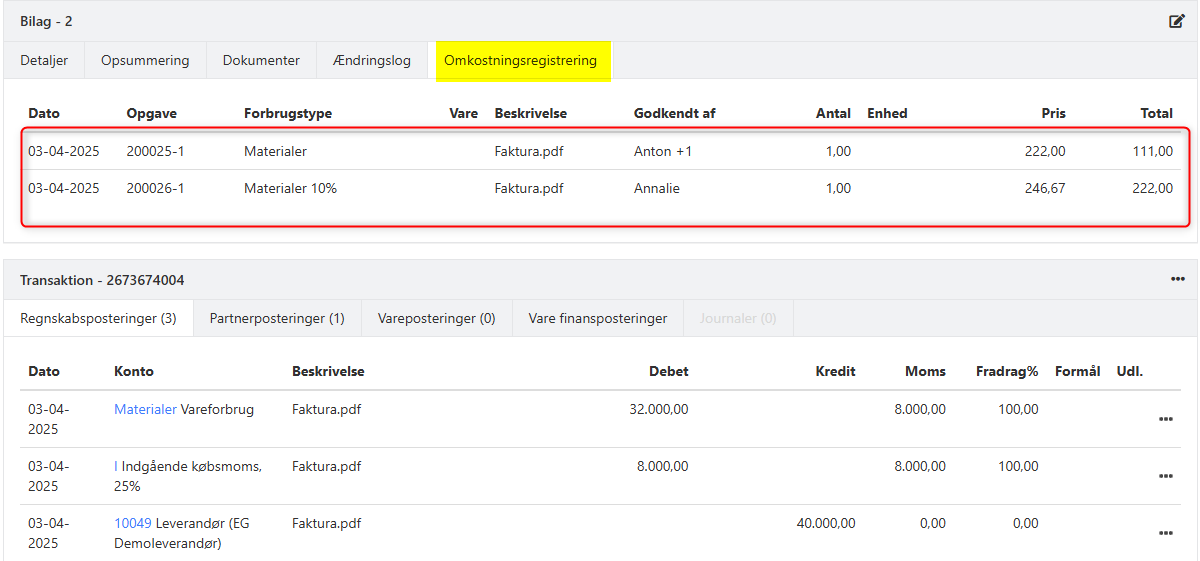Open the Opsummering tab
This screenshot has height=561, width=1200.
point(145,60)
